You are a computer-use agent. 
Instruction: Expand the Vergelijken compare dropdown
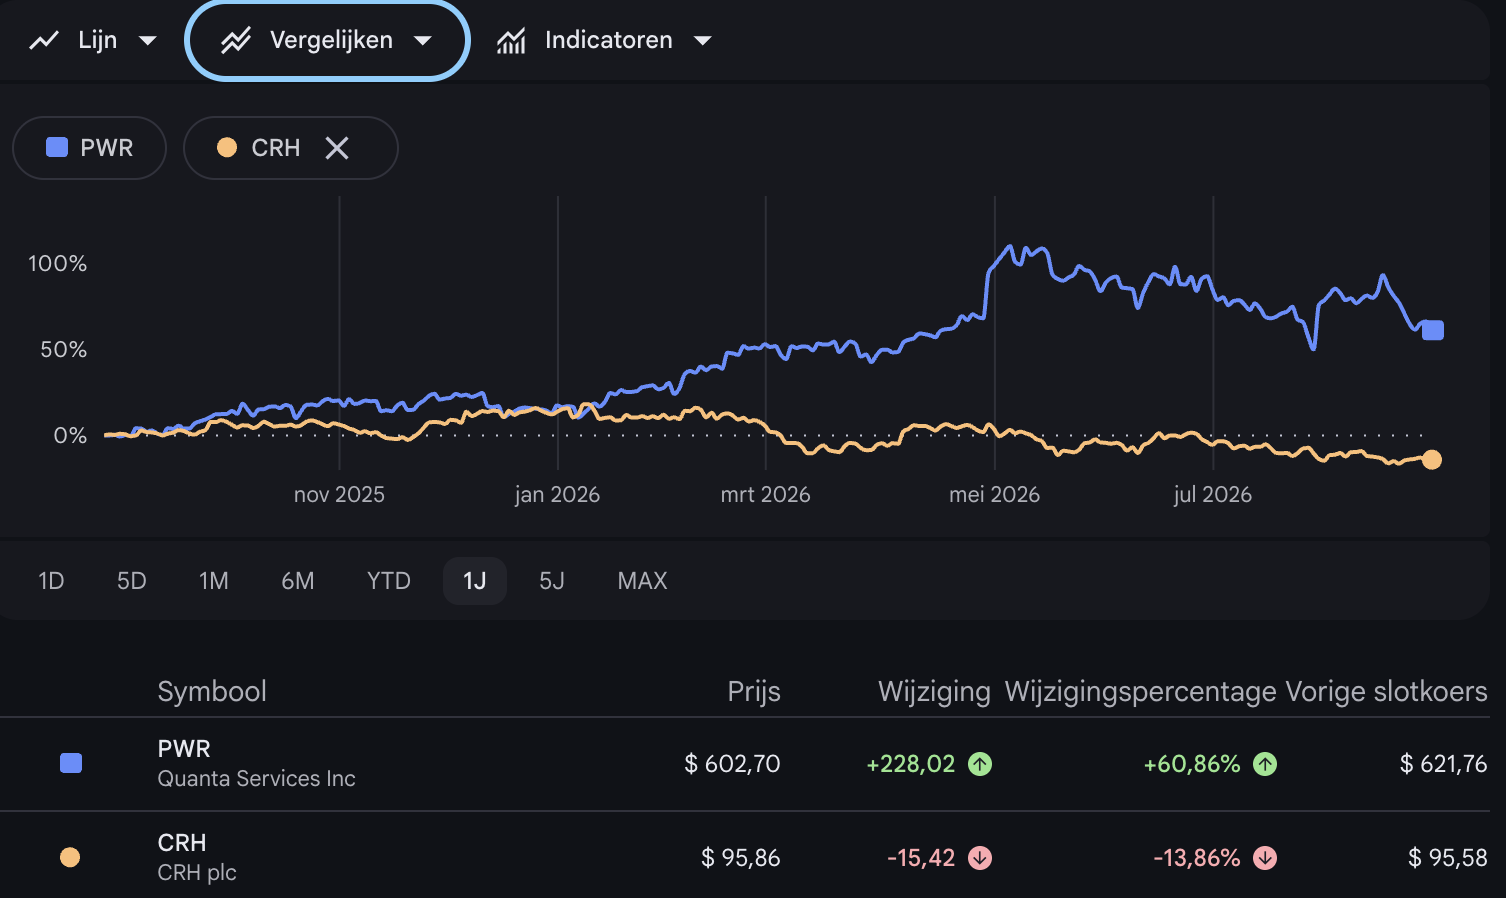coord(327,40)
